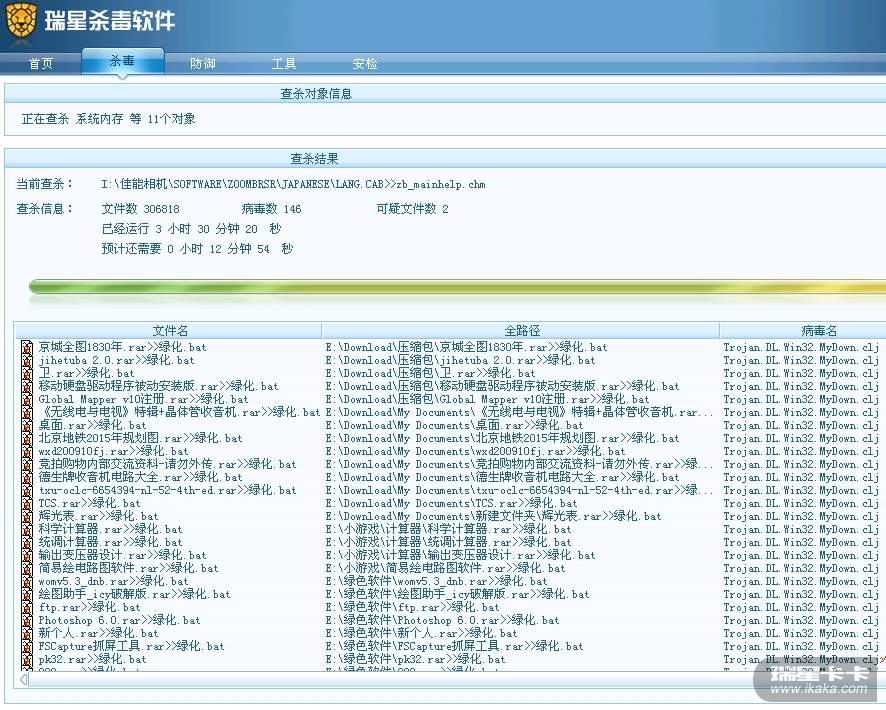Click the 文件数 306818 value

(140, 209)
